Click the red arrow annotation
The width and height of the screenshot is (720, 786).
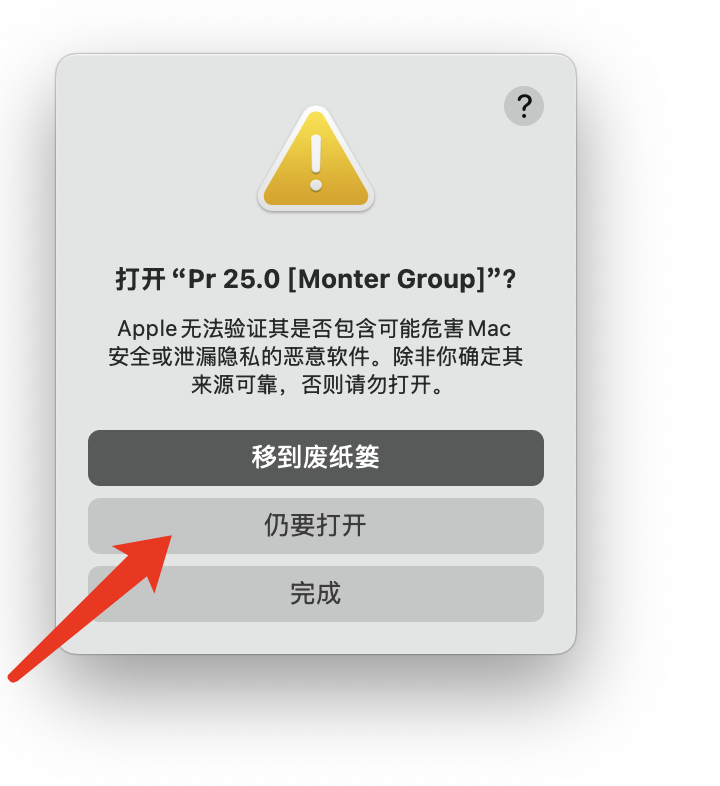[x=90, y=608]
